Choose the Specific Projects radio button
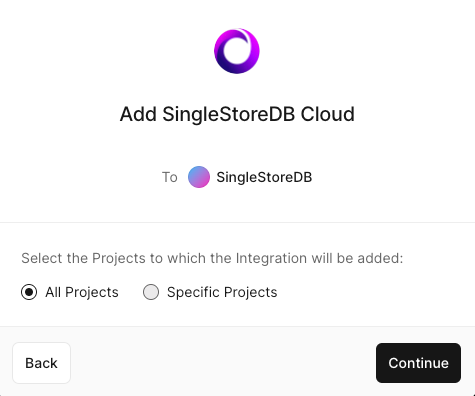Screen dimensions: 475x396 pyautogui.click(x=151, y=292)
